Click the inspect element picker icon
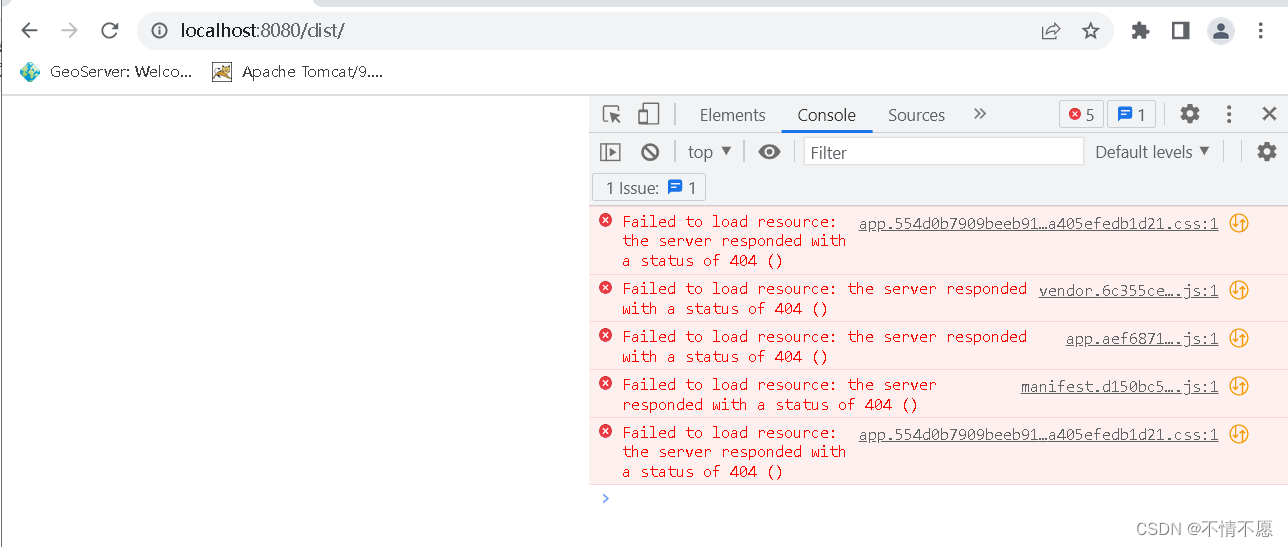 click(x=612, y=114)
